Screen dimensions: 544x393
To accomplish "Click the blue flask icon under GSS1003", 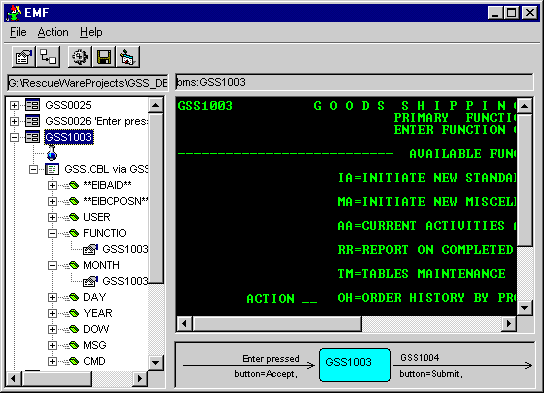I will tap(52, 153).
